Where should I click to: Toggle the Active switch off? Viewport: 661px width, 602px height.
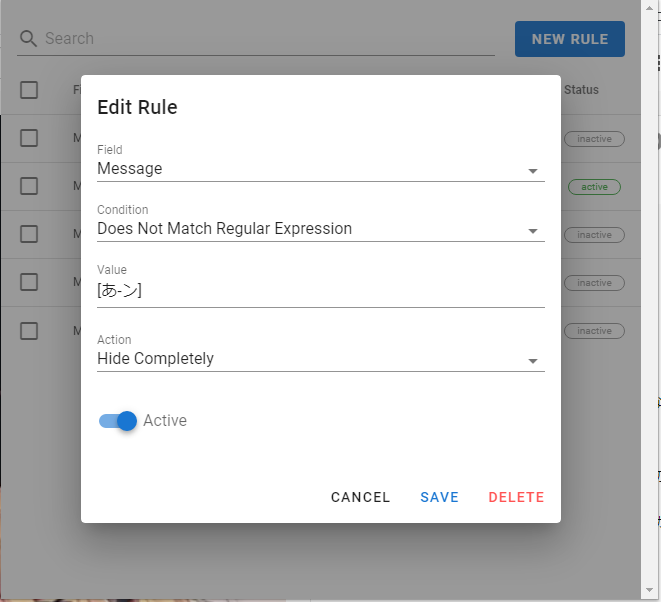(x=118, y=421)
